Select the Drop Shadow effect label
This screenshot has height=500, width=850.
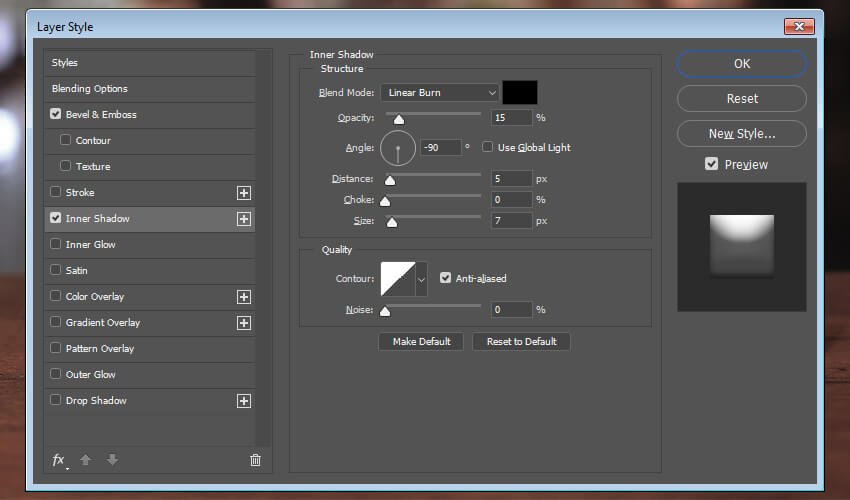pos(96,401)
